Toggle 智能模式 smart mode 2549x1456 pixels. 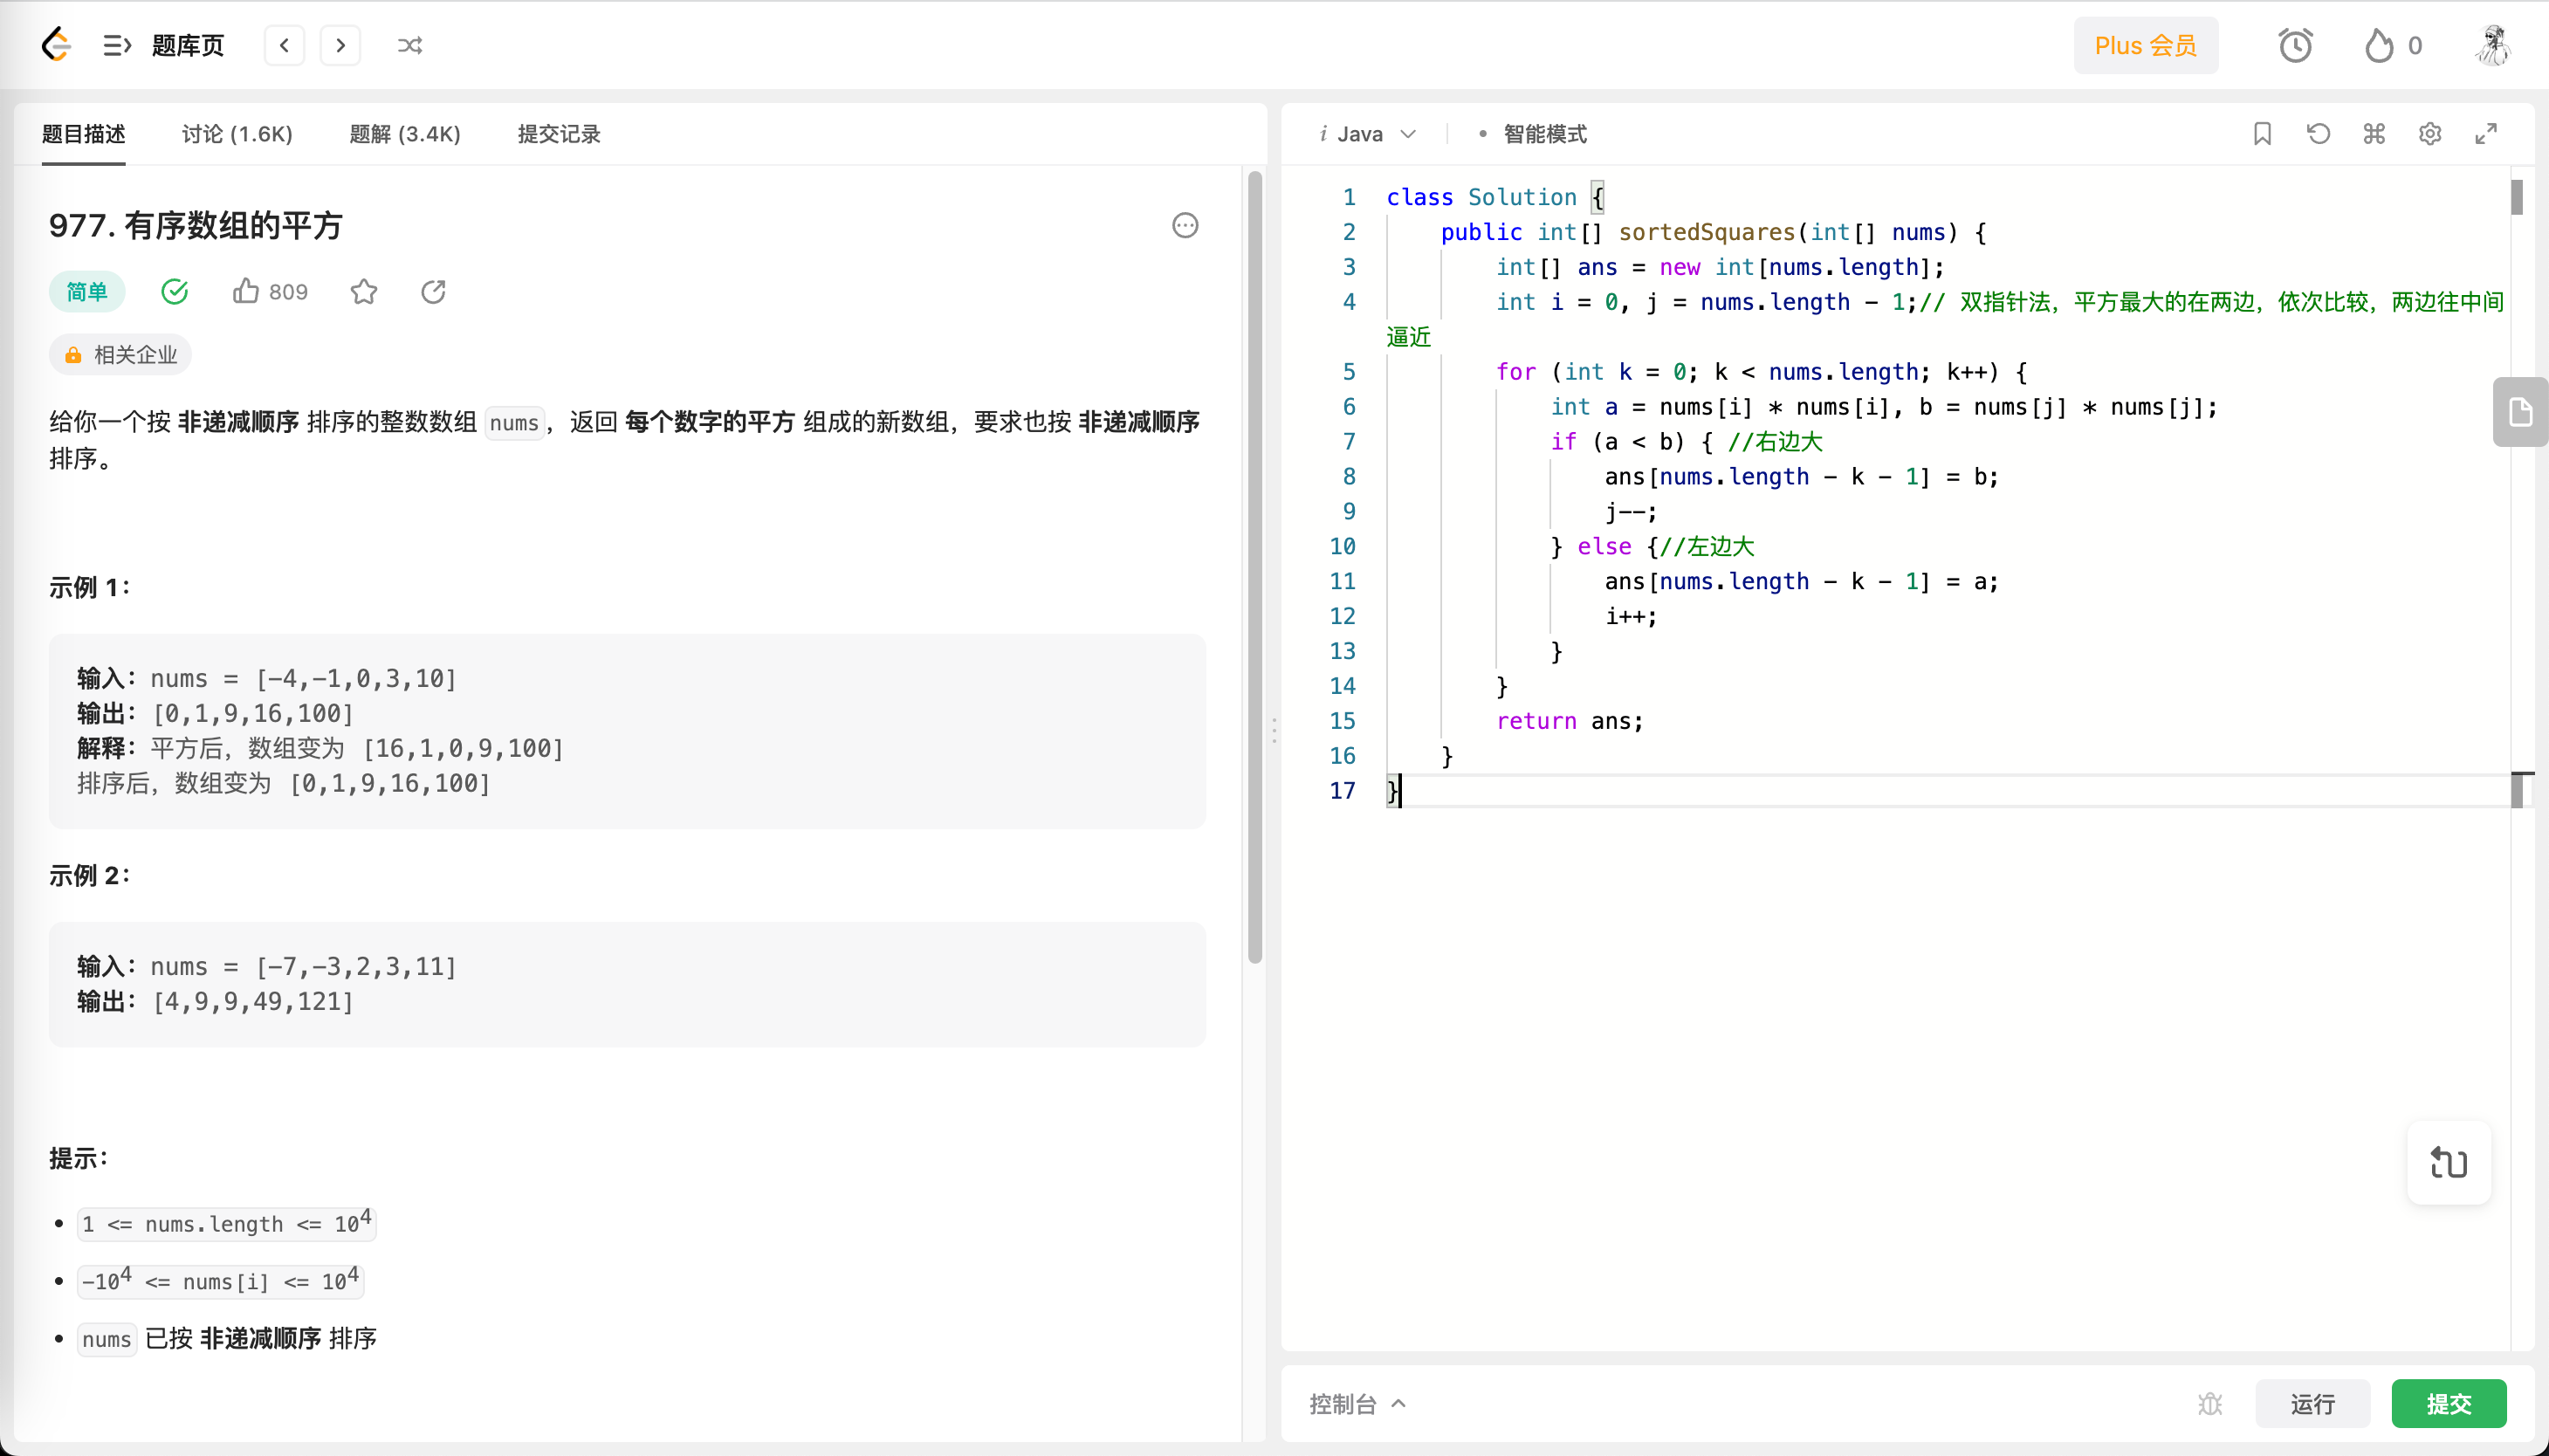[1543, 134]
